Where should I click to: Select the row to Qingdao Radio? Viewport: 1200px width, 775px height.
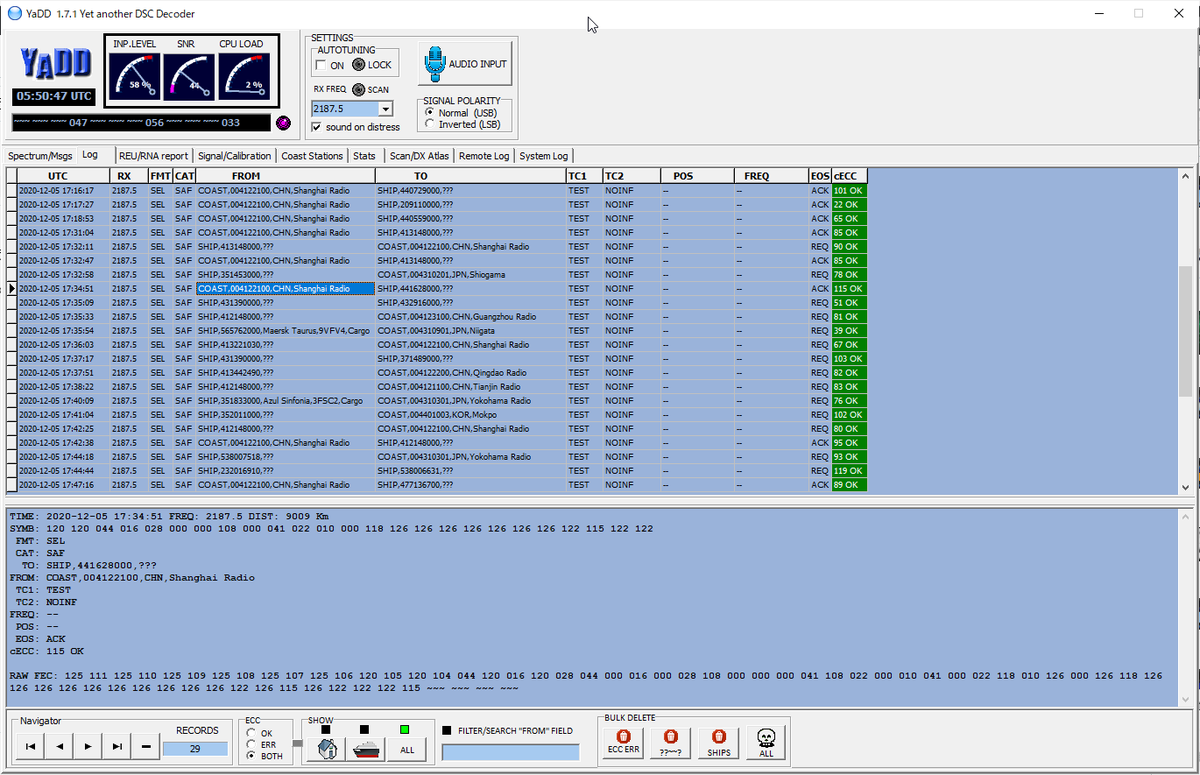(436, 372)
